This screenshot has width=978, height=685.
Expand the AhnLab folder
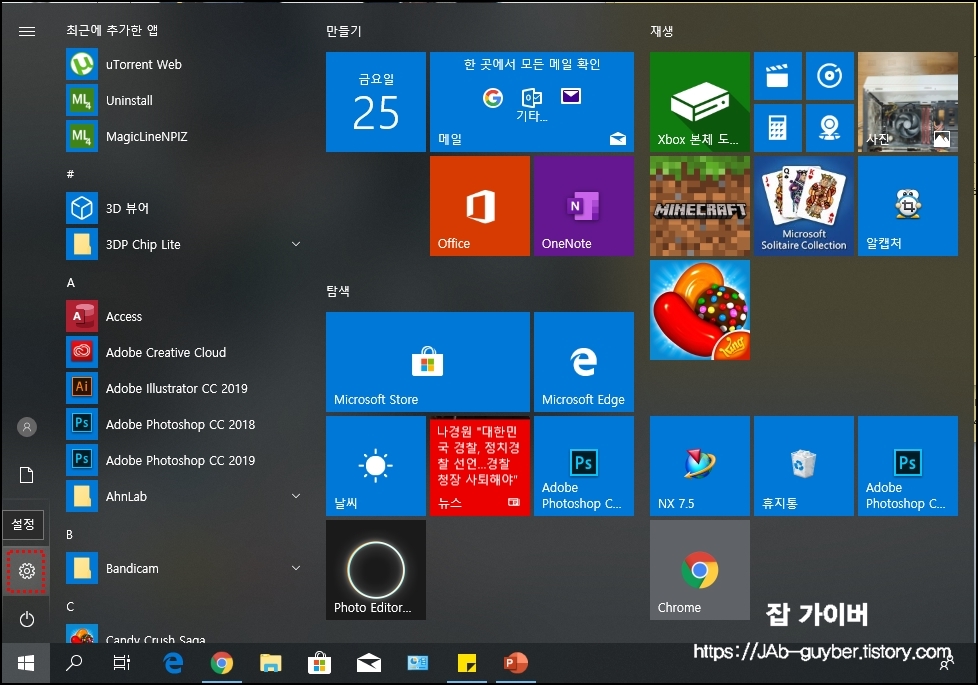[296, 497]
